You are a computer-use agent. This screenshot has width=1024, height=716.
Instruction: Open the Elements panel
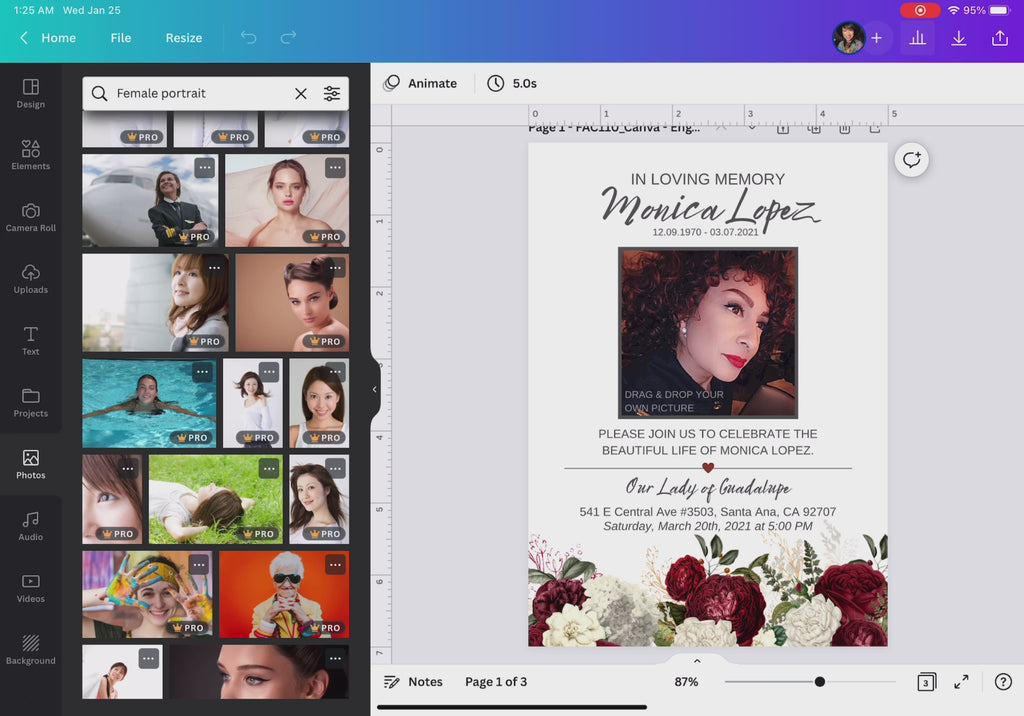[x=31, y=155]
